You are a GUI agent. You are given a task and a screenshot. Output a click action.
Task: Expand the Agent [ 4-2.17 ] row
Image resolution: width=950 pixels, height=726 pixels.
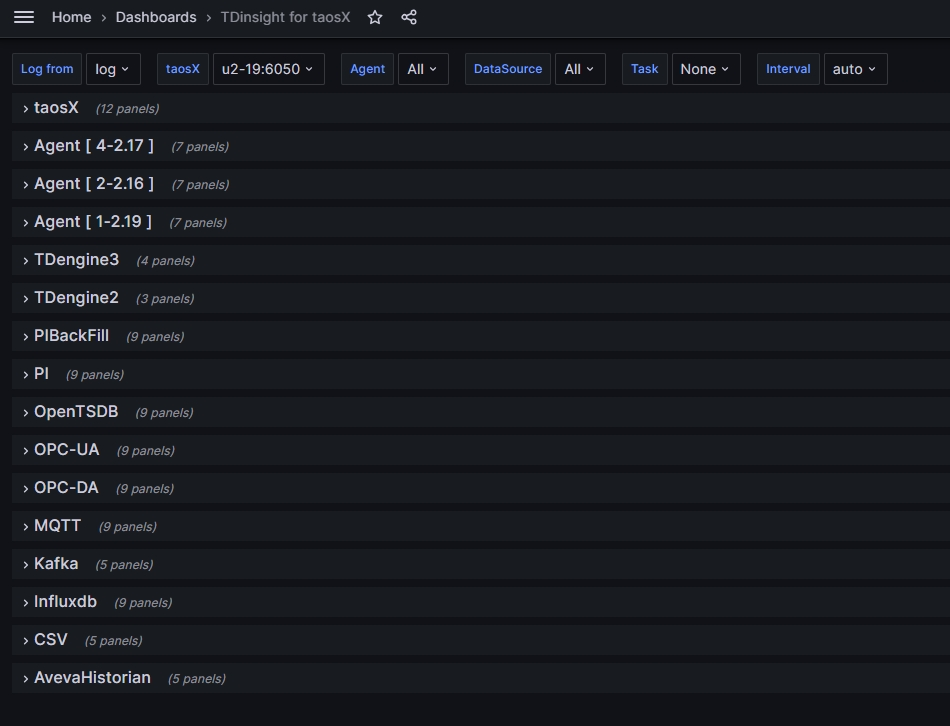tap(93, 146)
